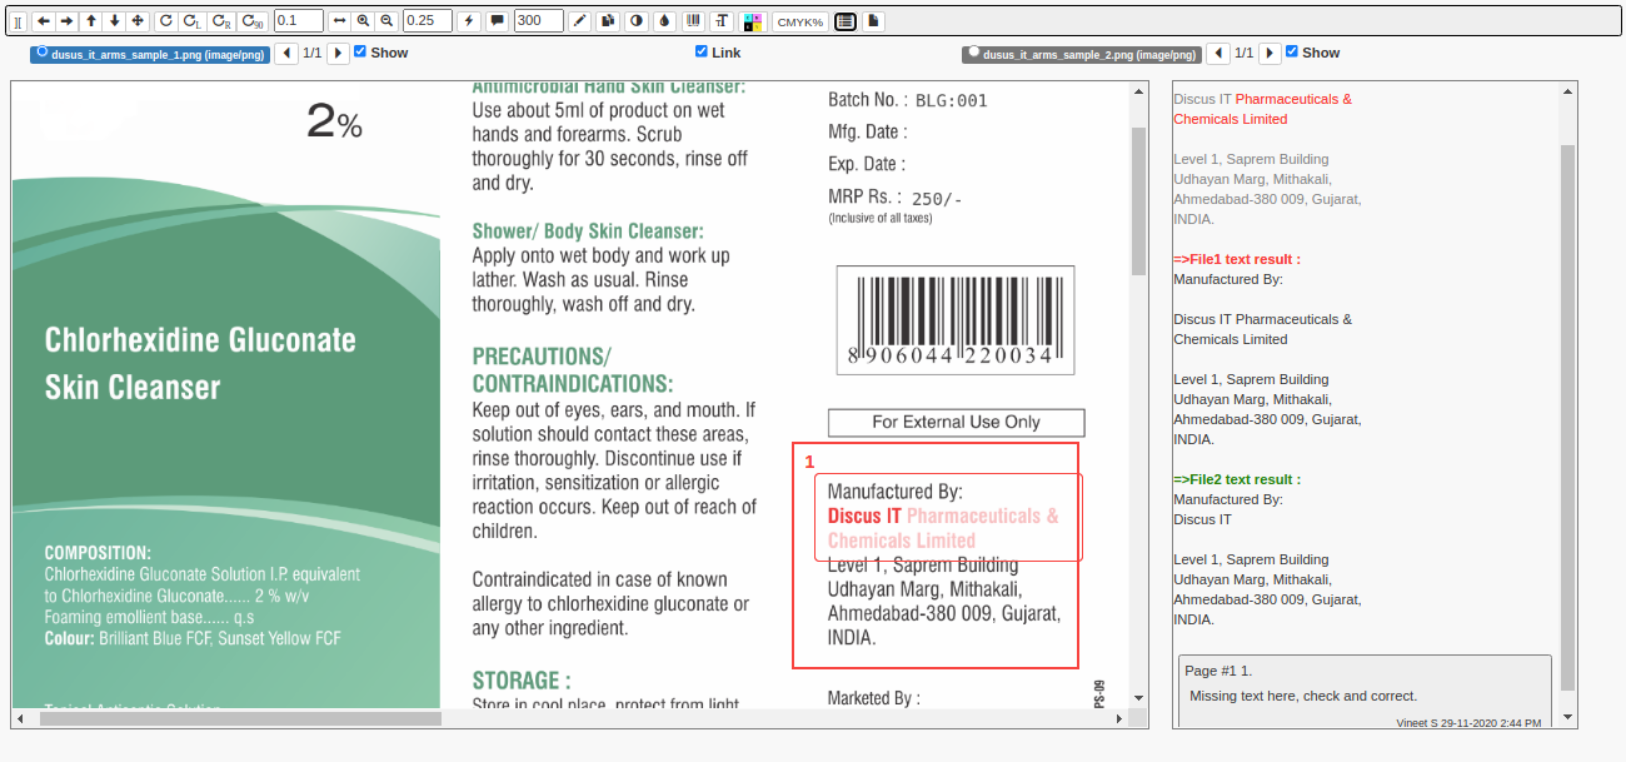Viewport: 1626px width, 762px height.
Task: Click the fit-to-width double arrow icon
Action: click(340, 21)
